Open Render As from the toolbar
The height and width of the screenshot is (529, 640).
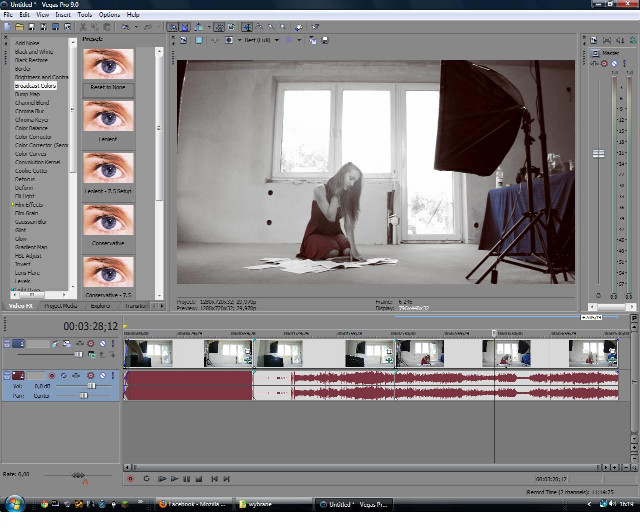(x=56, y=27)
